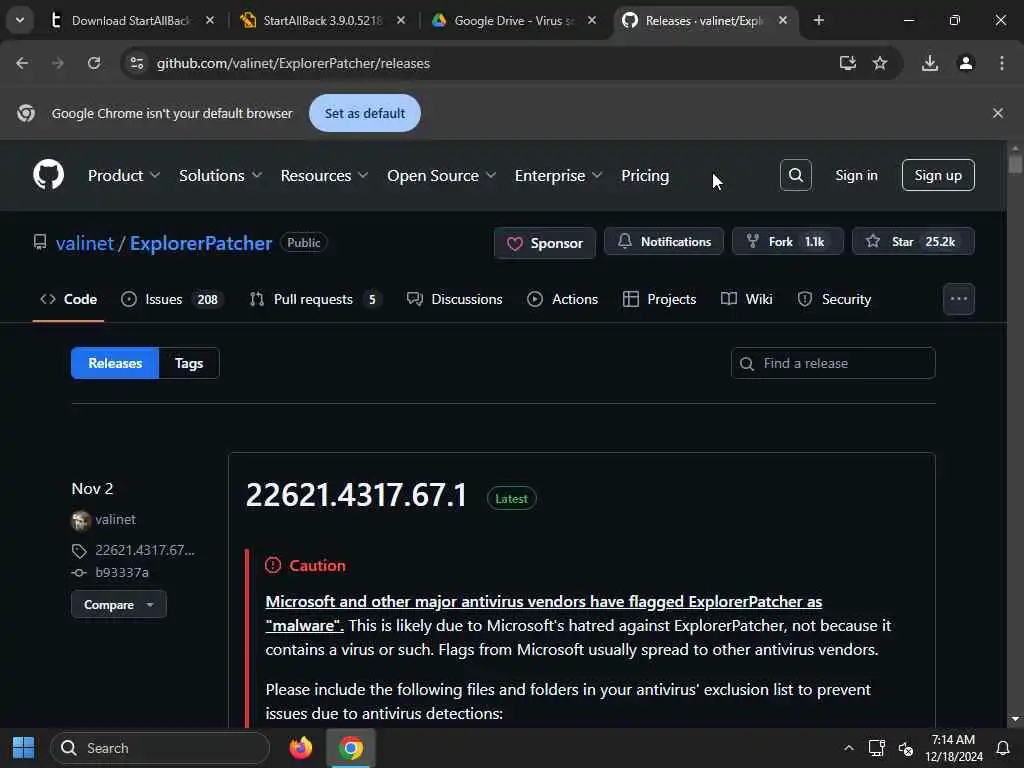Open the Issues tab

pos(172,299)
